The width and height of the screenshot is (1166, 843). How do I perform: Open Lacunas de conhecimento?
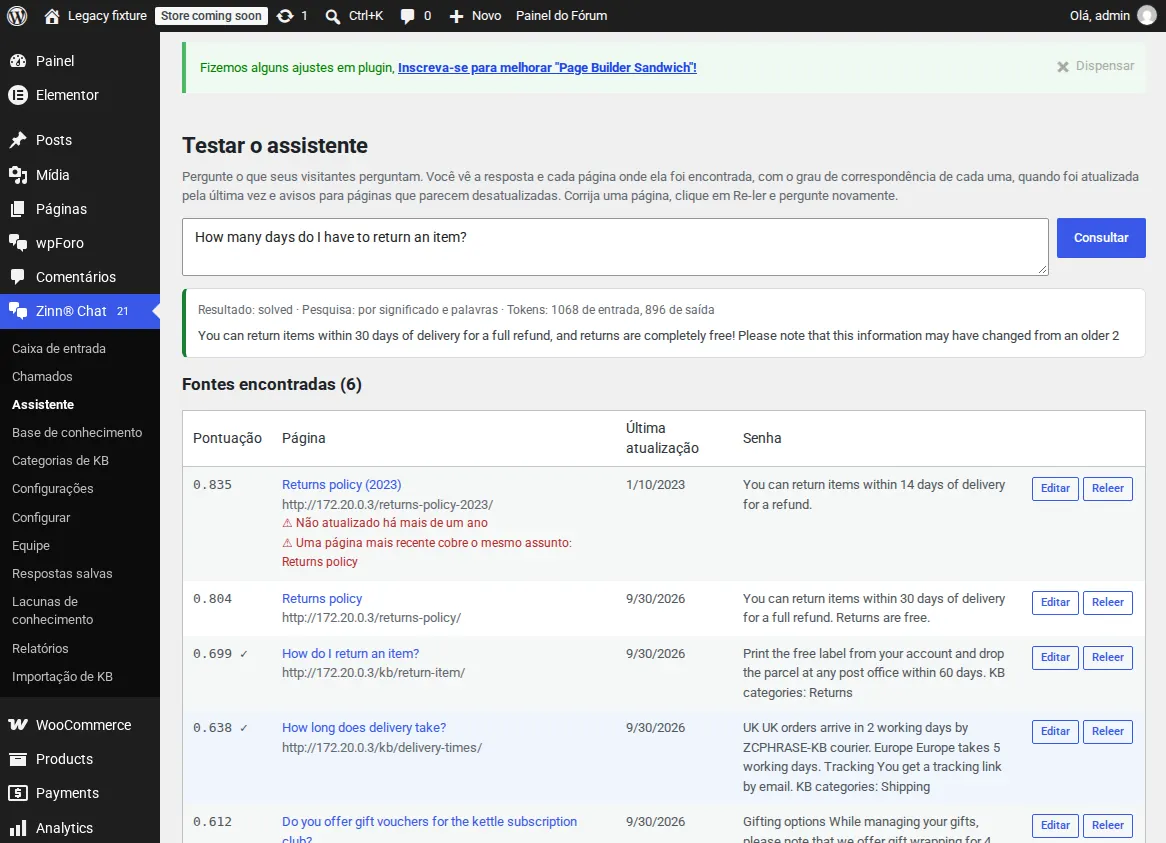[53, 610]
